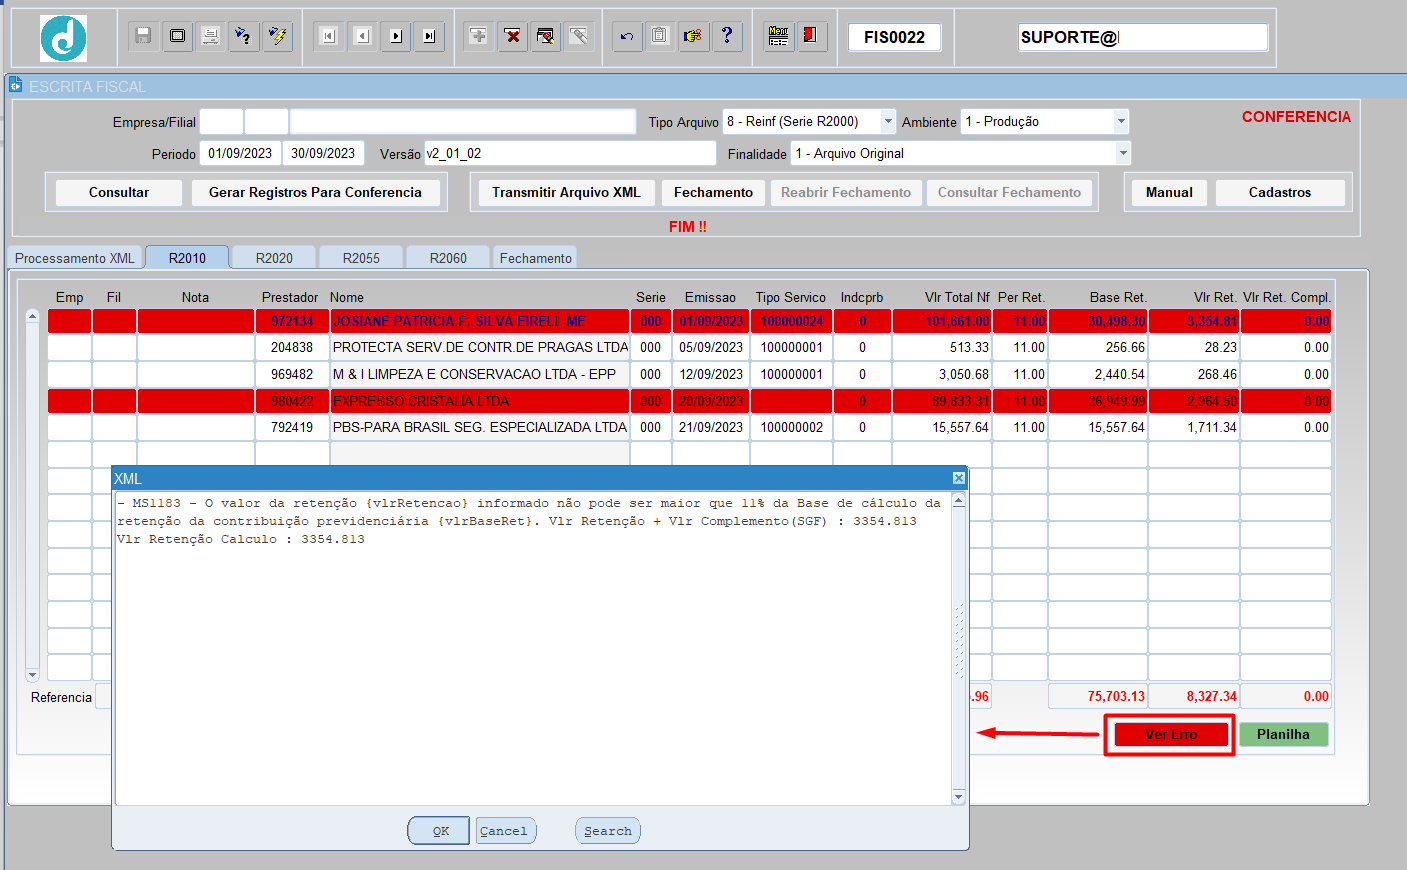Click the clipboard paste icon
This screenshot has width=1407, height=870.
coord(660,36)
